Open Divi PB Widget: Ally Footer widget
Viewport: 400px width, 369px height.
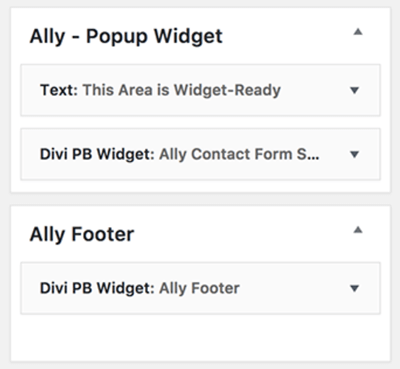pyautogui.click(x=200, y=288)
